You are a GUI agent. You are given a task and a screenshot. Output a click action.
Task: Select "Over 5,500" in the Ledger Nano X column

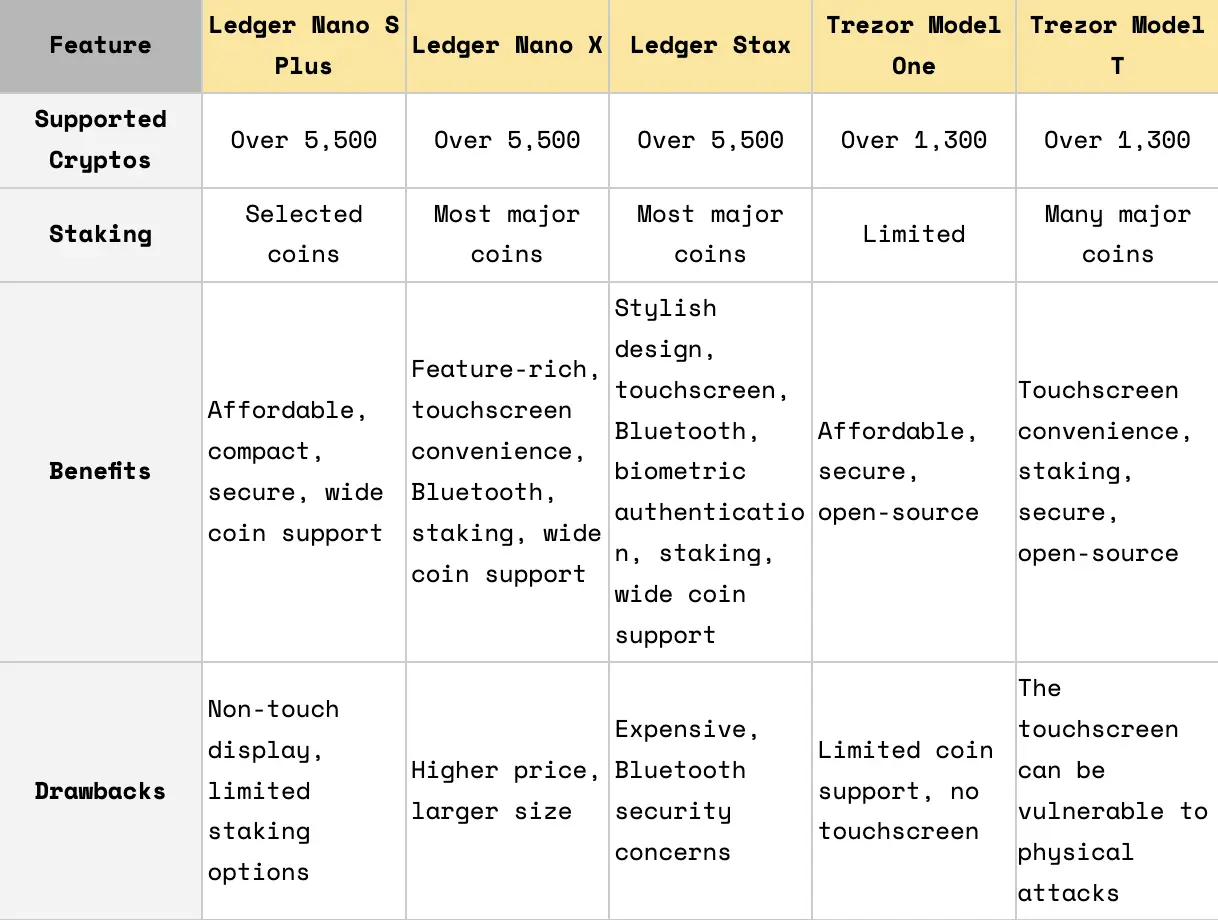pyautogui.click(x=507, y=140)
